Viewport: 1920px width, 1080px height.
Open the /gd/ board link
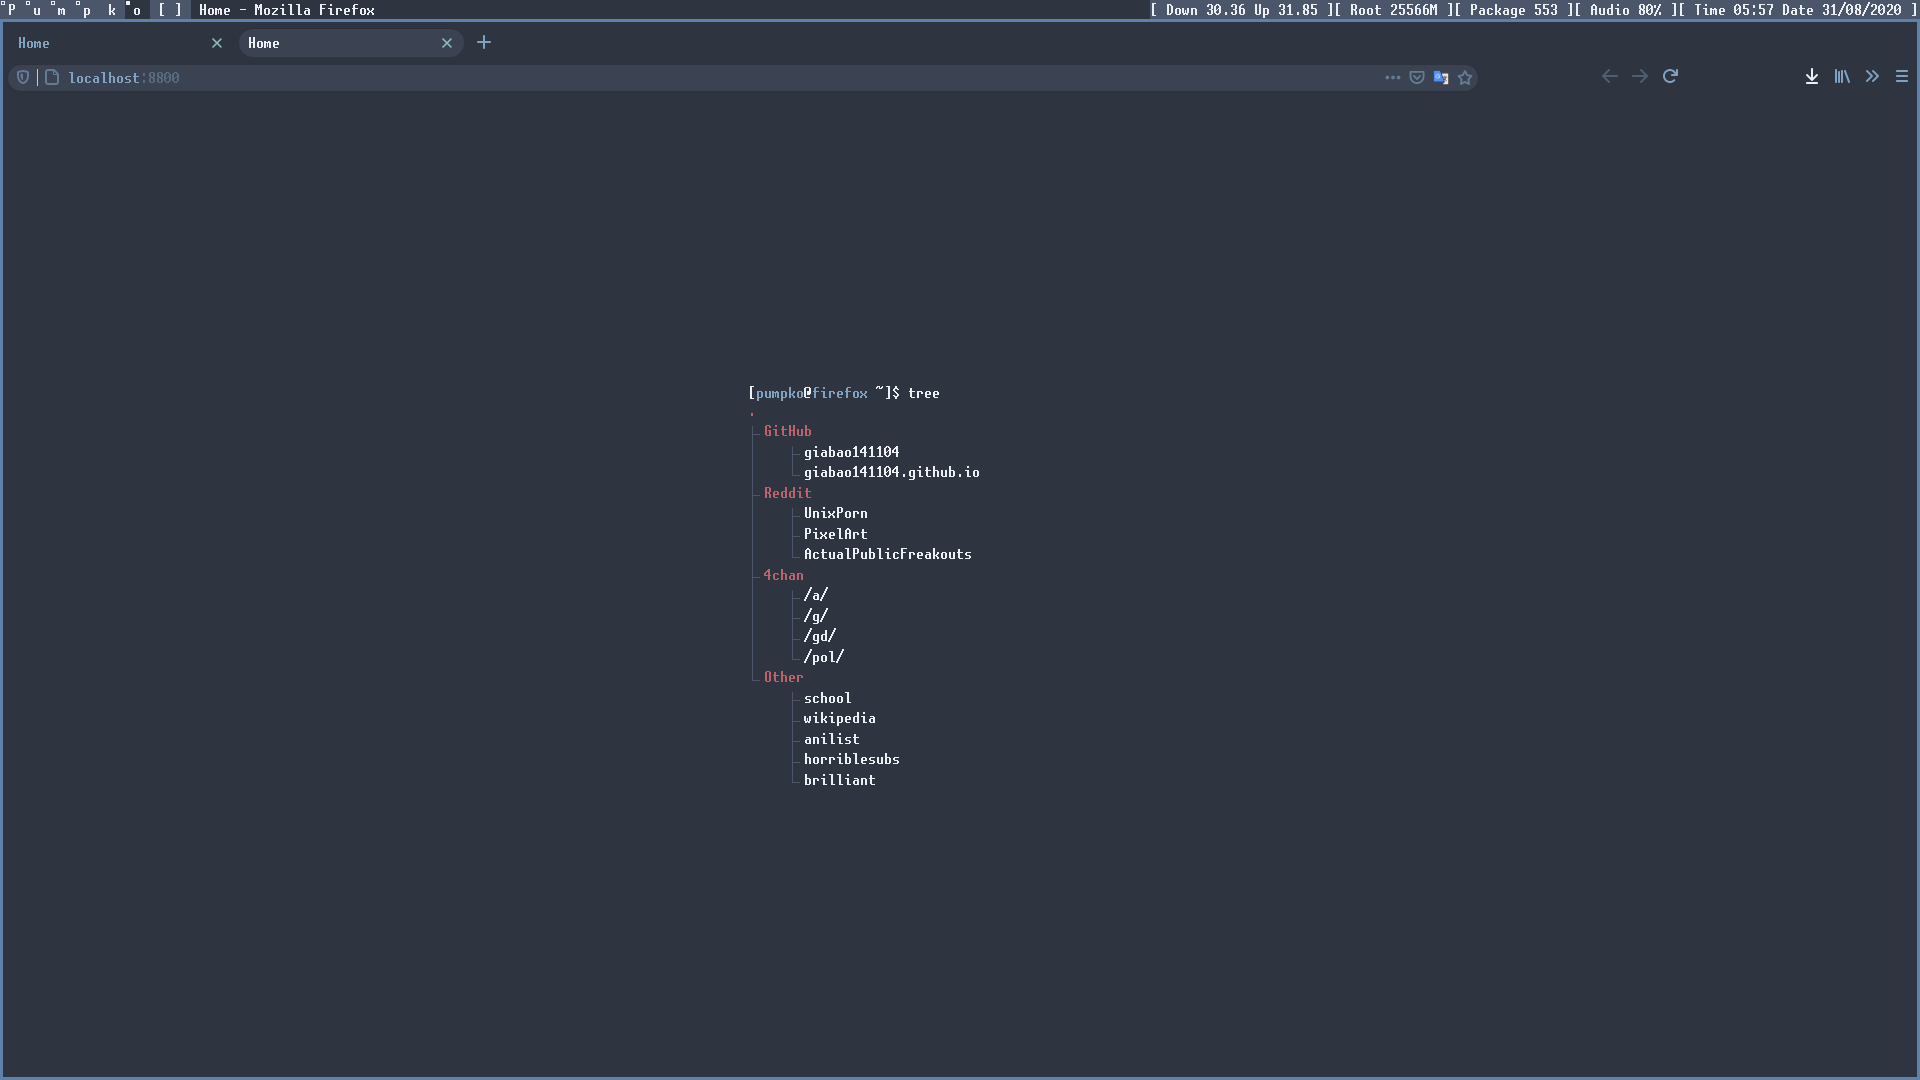(819, 636)
